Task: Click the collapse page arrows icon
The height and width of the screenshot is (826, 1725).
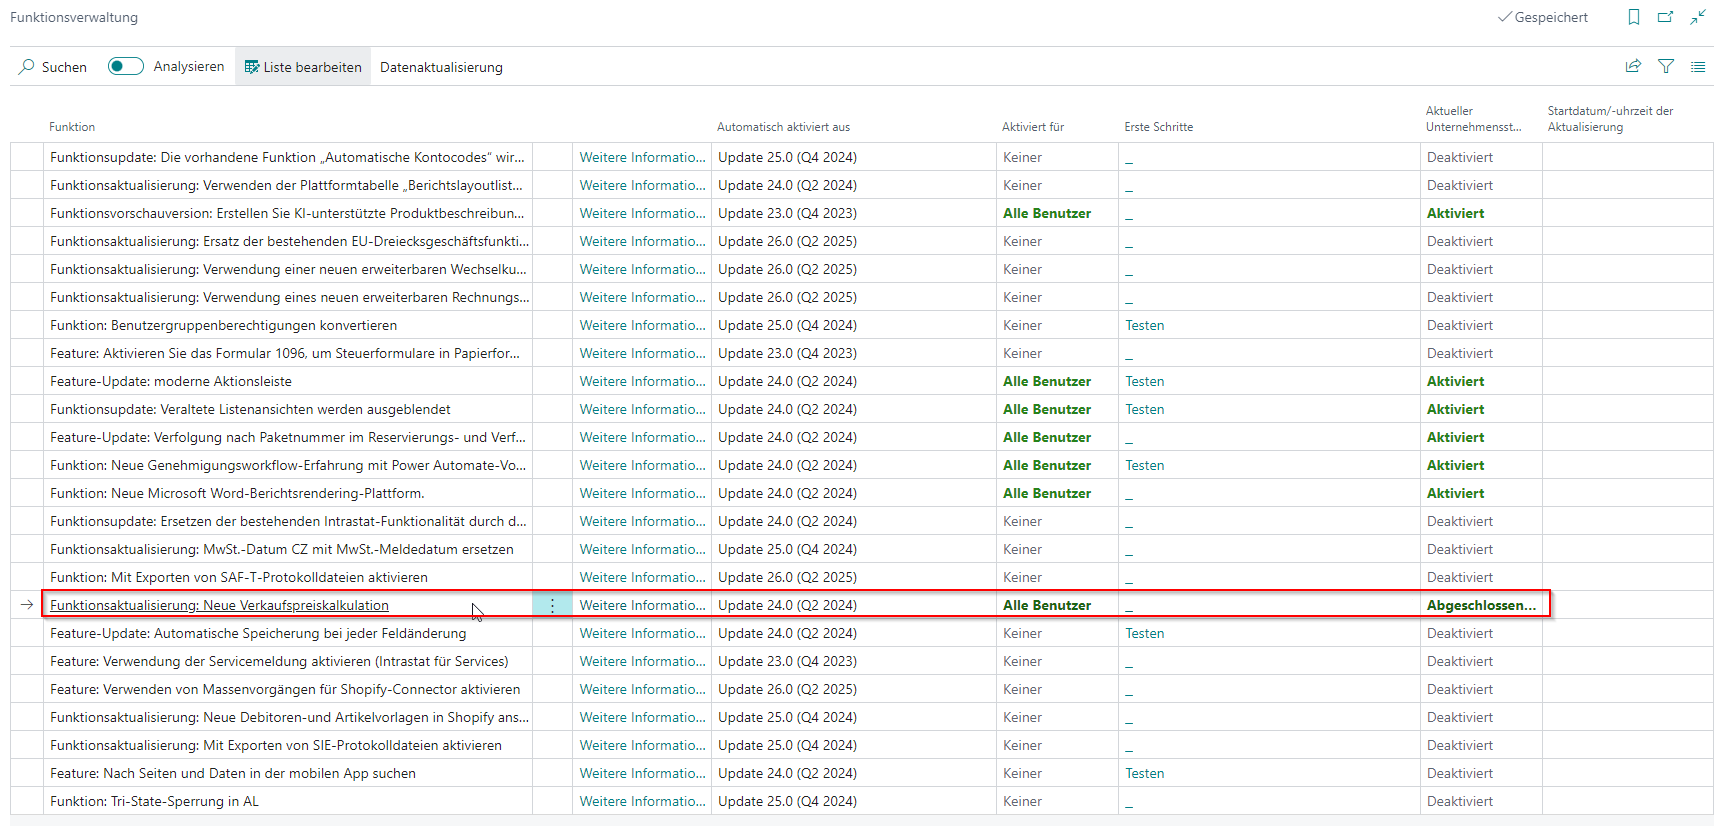Action: [1698, 17]
